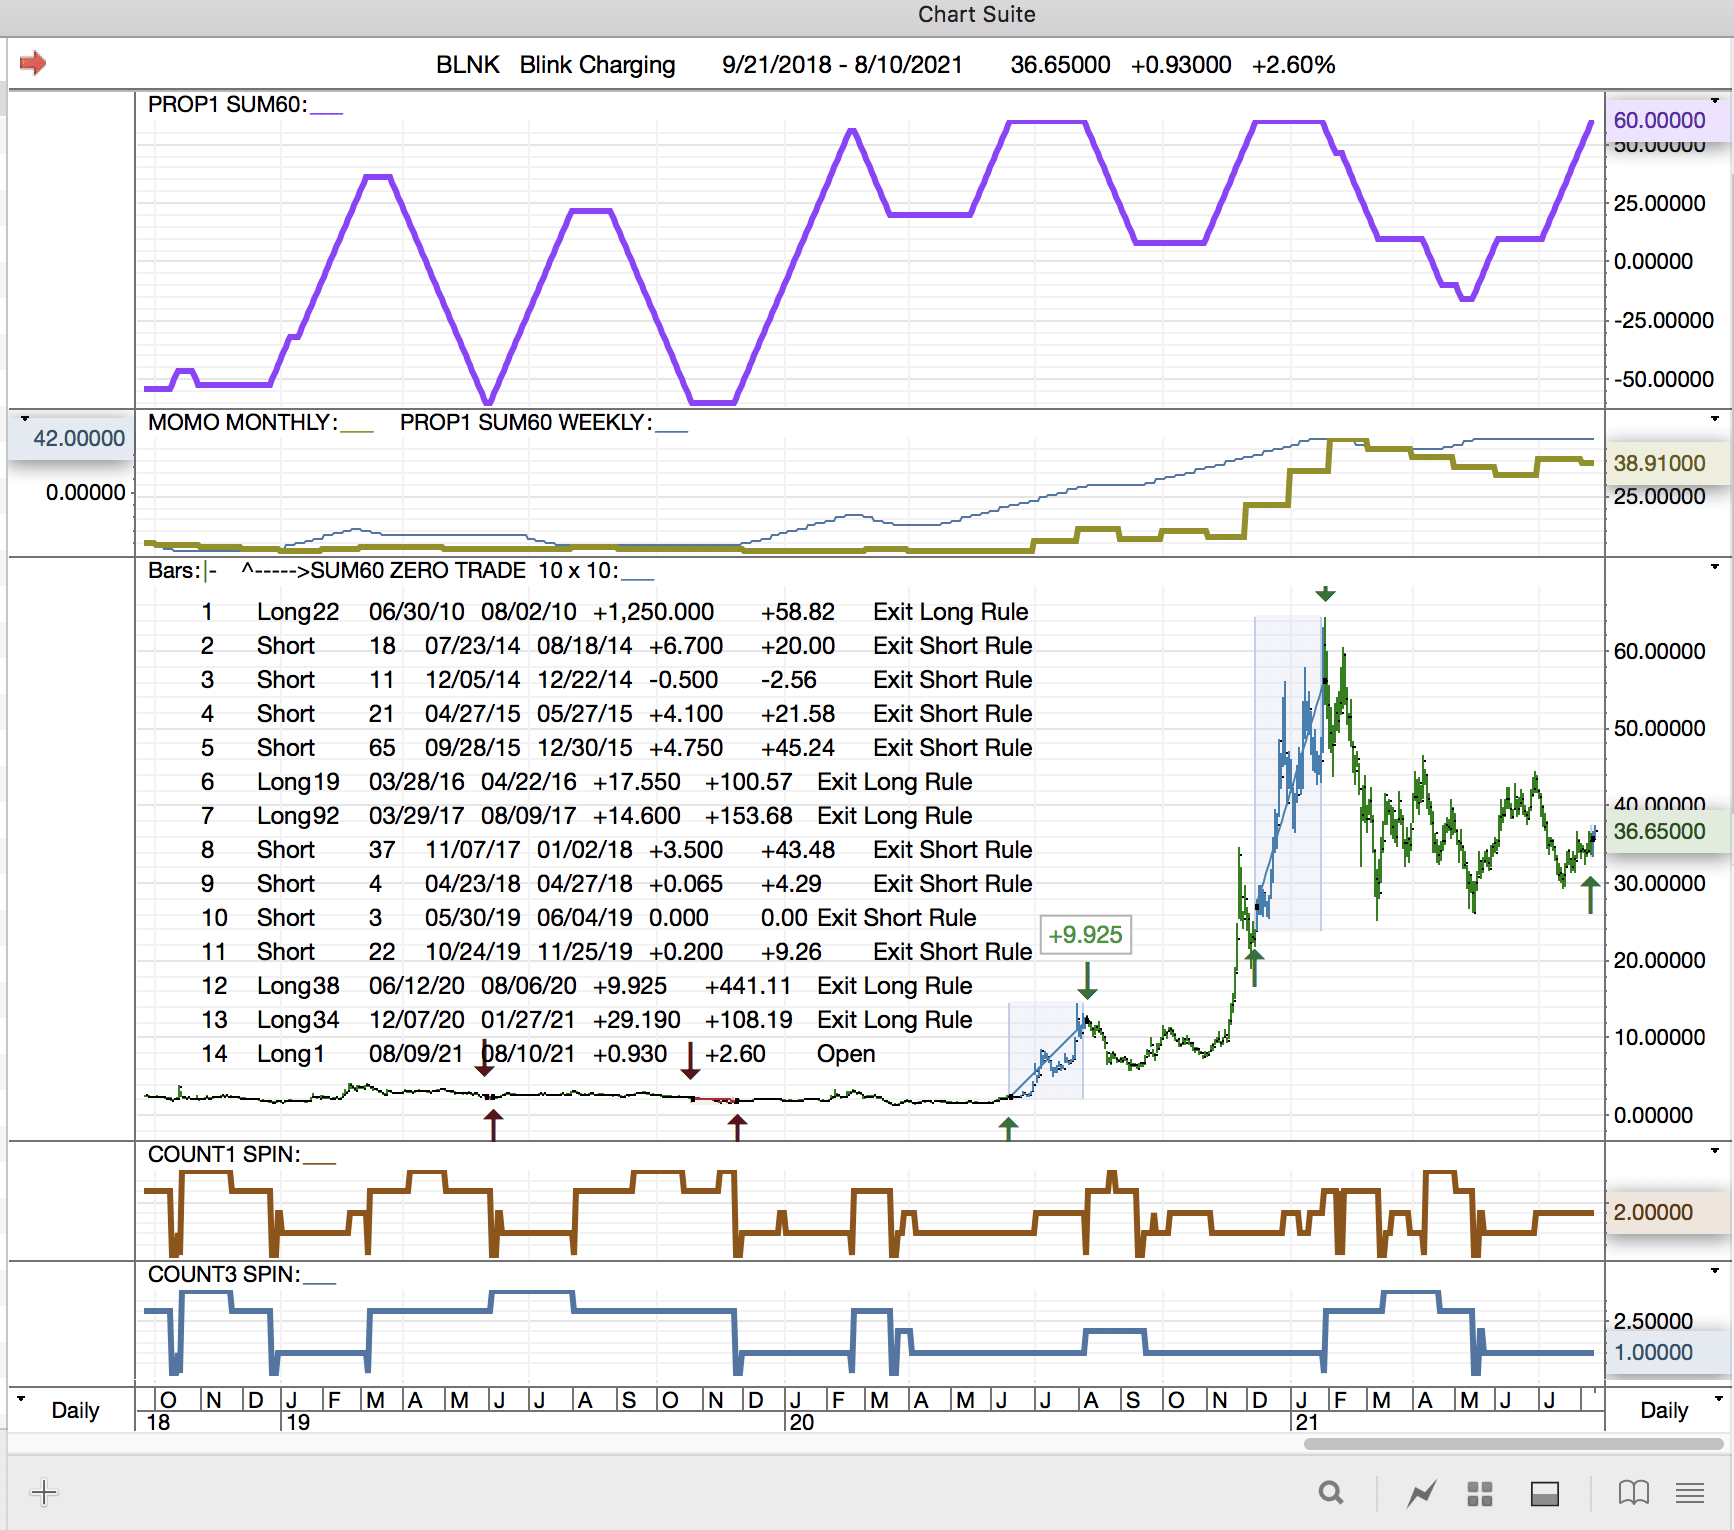The width and height of the screenshot is (1734, 1530).
Task: Click the magnifying glass search icon
Action: [x=1330, y=1493]
